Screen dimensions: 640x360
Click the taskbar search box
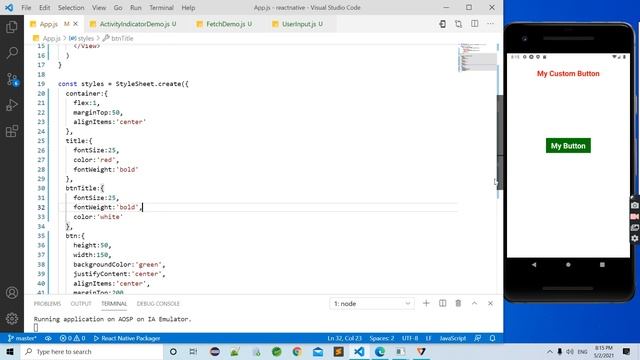click(92, 351)
